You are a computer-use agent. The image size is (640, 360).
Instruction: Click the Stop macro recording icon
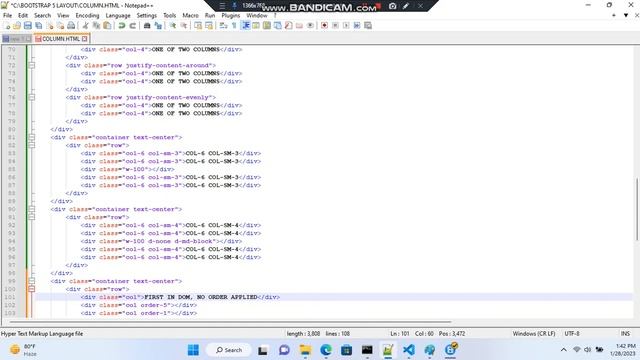pyautogui.click(x=335, y=25)
